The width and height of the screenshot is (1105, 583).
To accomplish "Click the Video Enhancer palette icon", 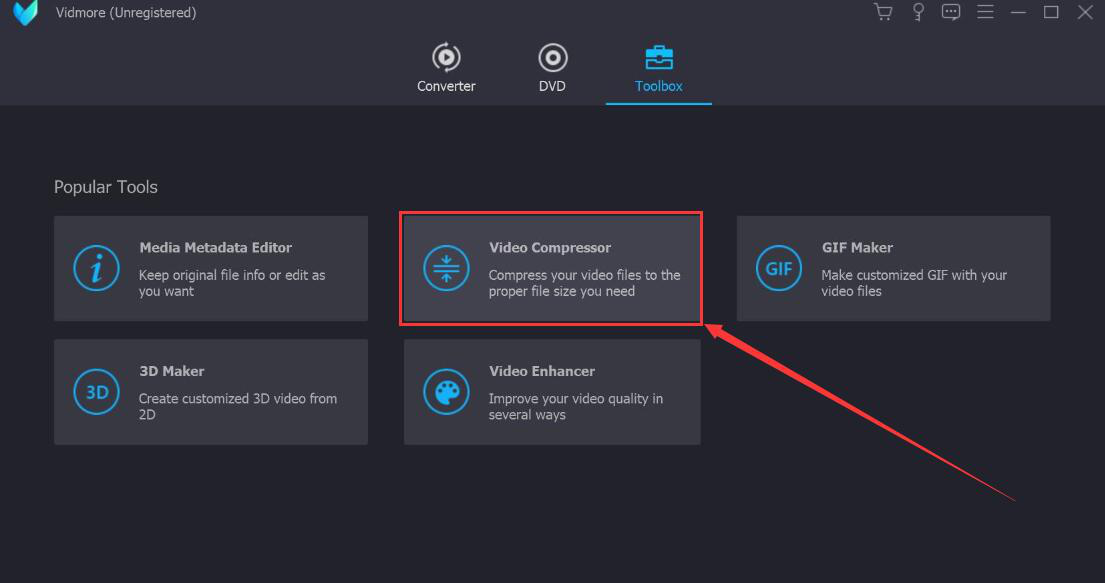I will [446, 391].
